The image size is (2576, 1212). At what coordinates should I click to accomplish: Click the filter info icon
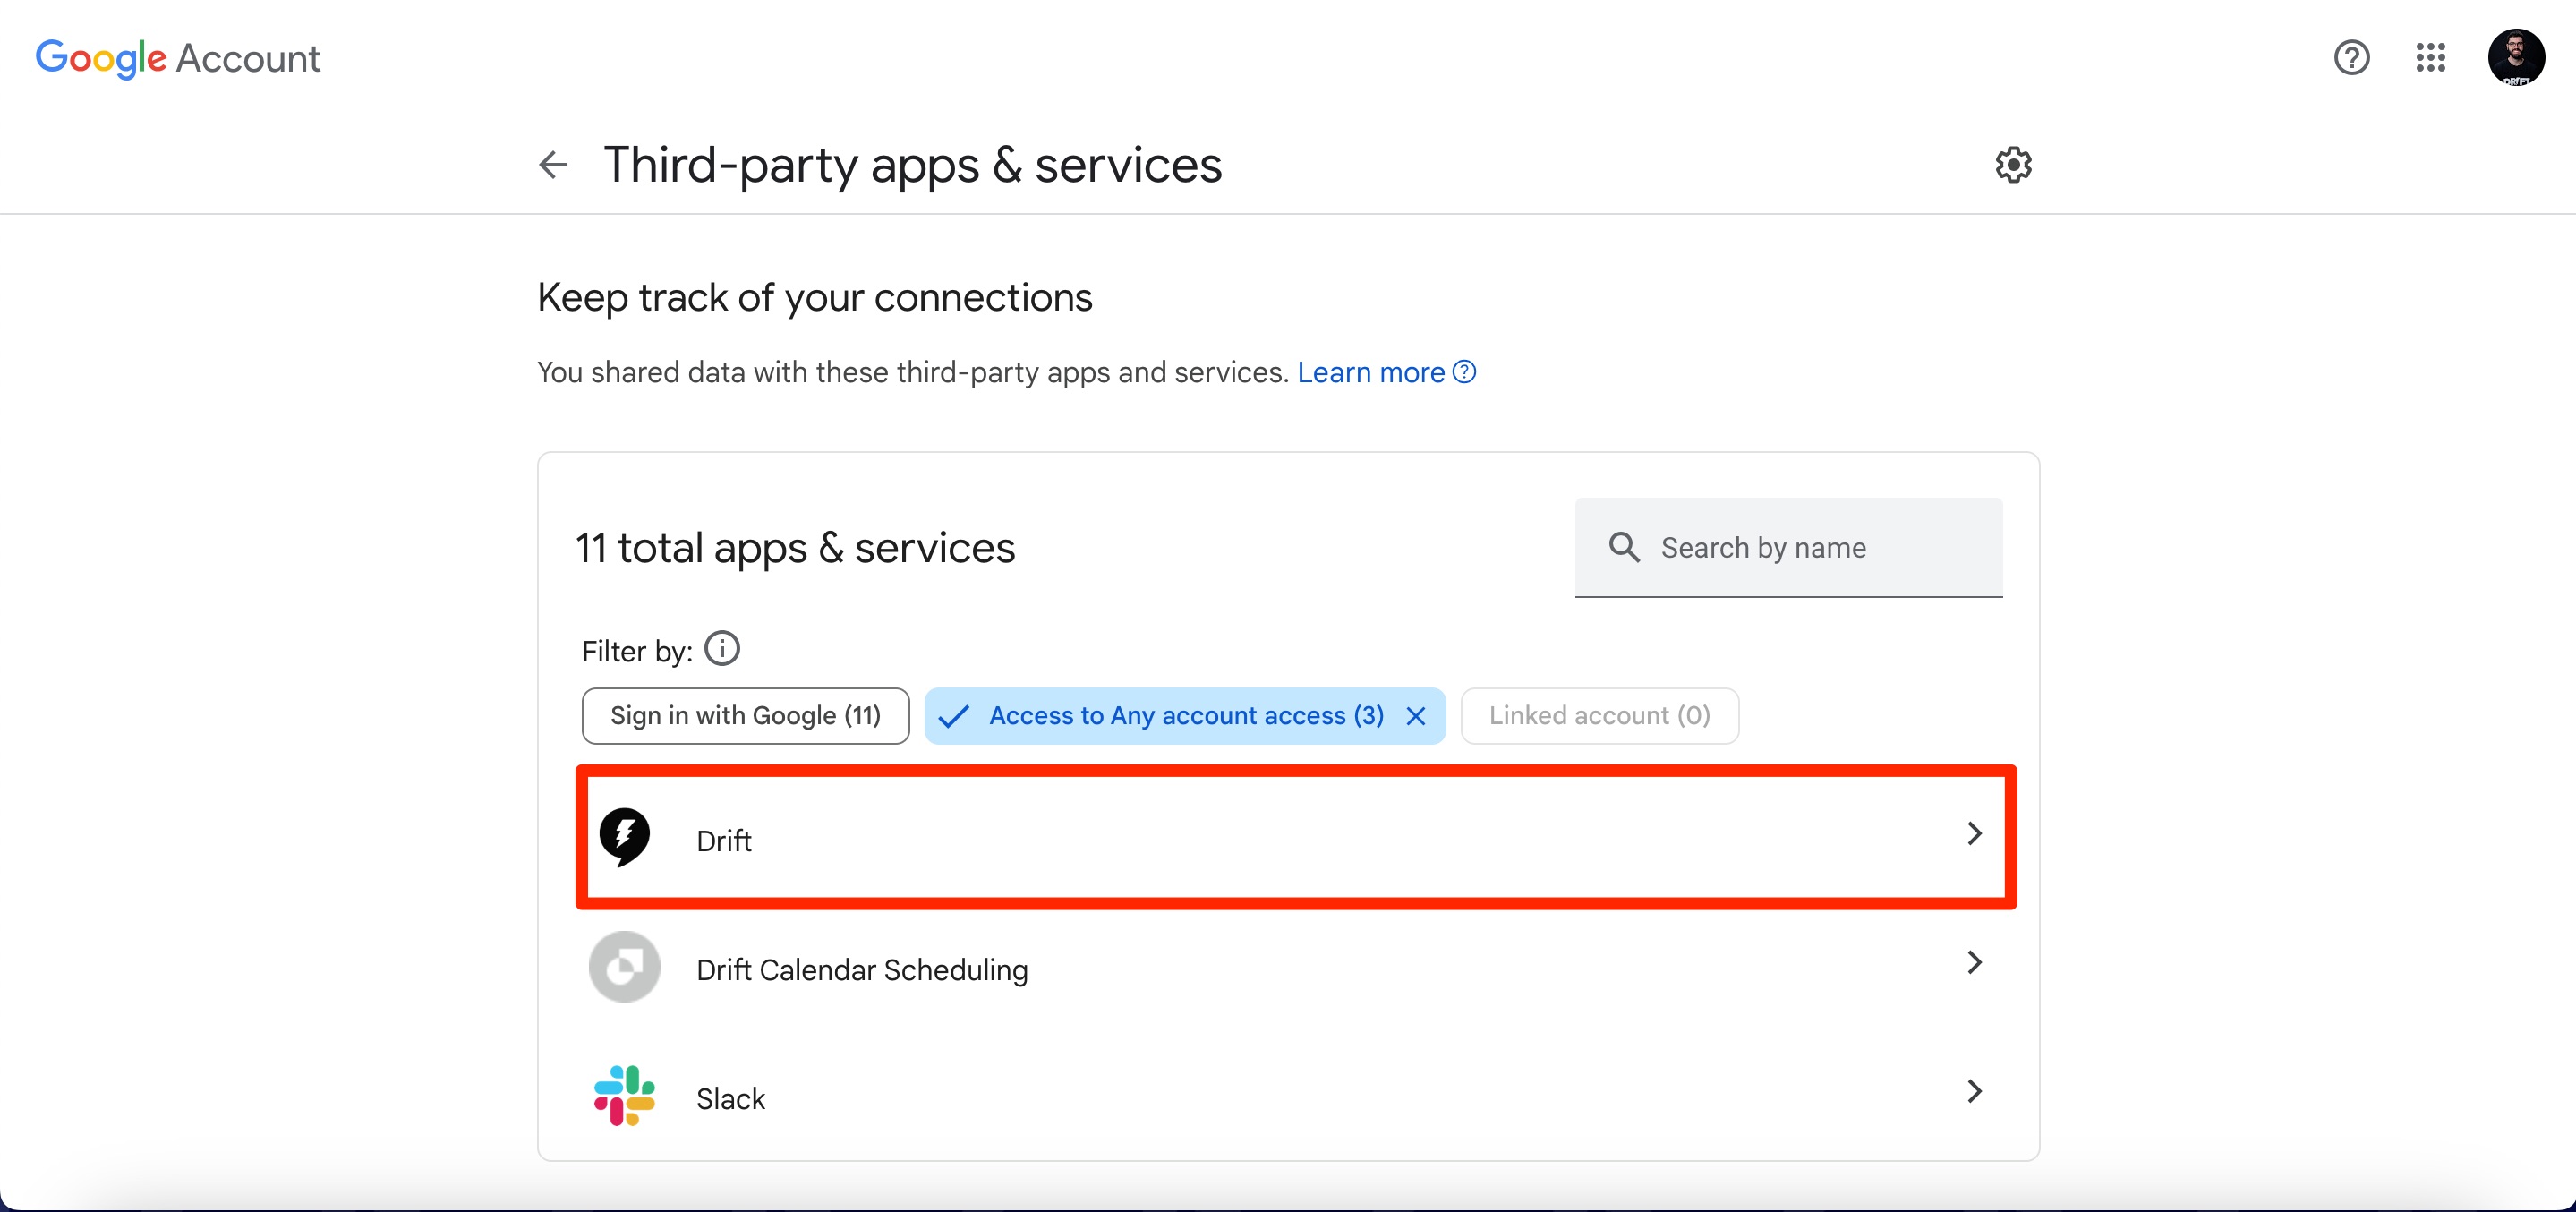pos(722,648)
